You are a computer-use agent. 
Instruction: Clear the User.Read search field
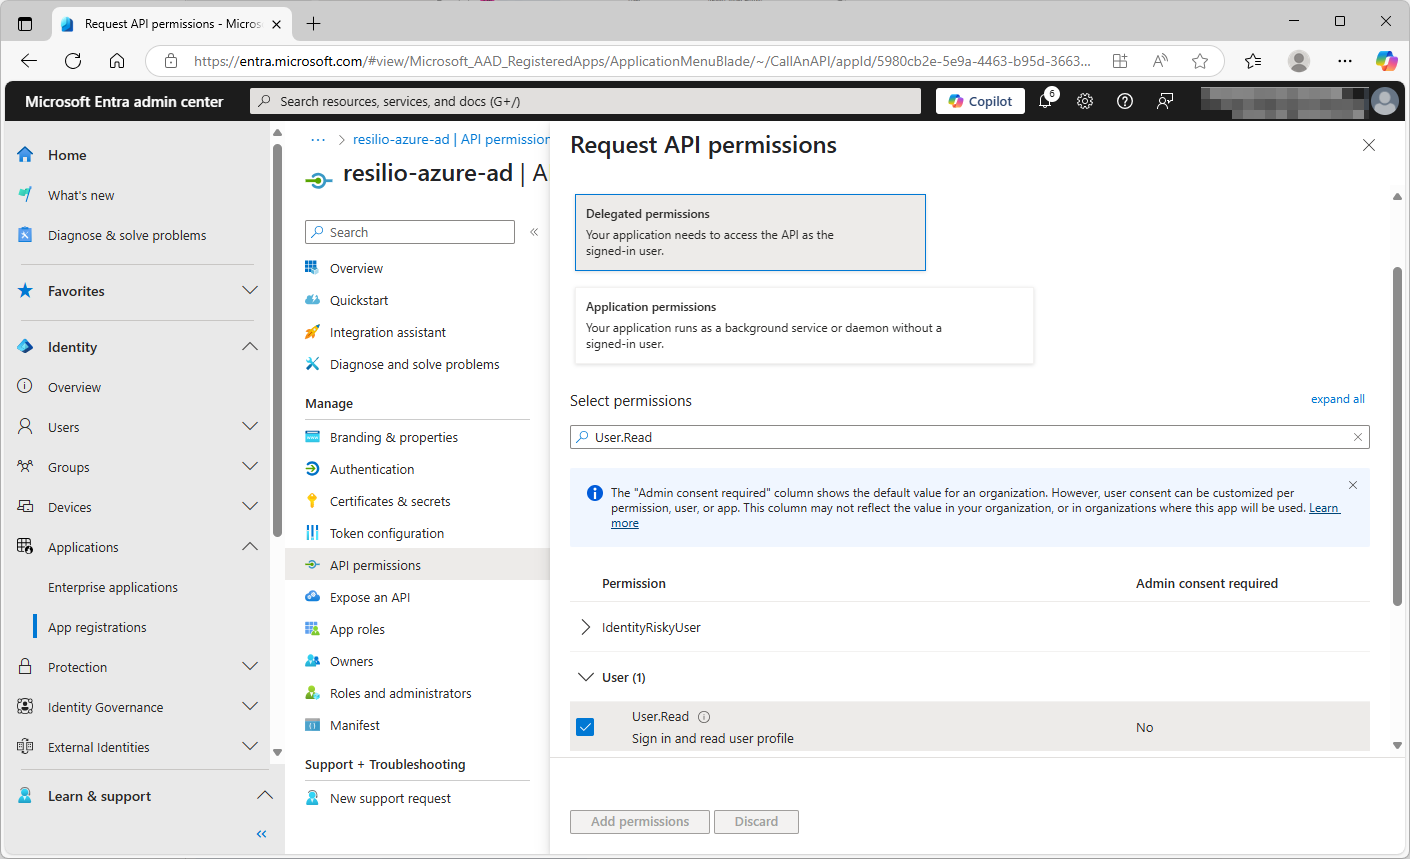pyautogui.click(x=1357, y=436)
